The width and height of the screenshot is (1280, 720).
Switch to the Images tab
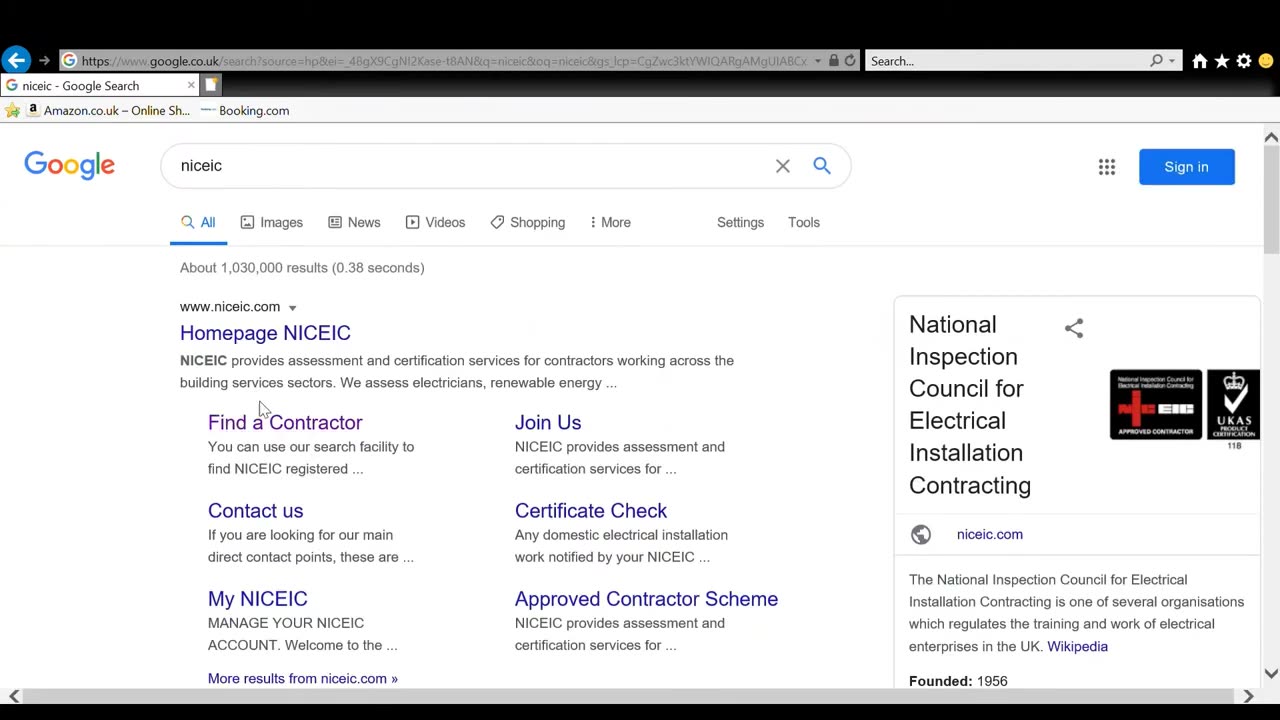coord(272,222)
